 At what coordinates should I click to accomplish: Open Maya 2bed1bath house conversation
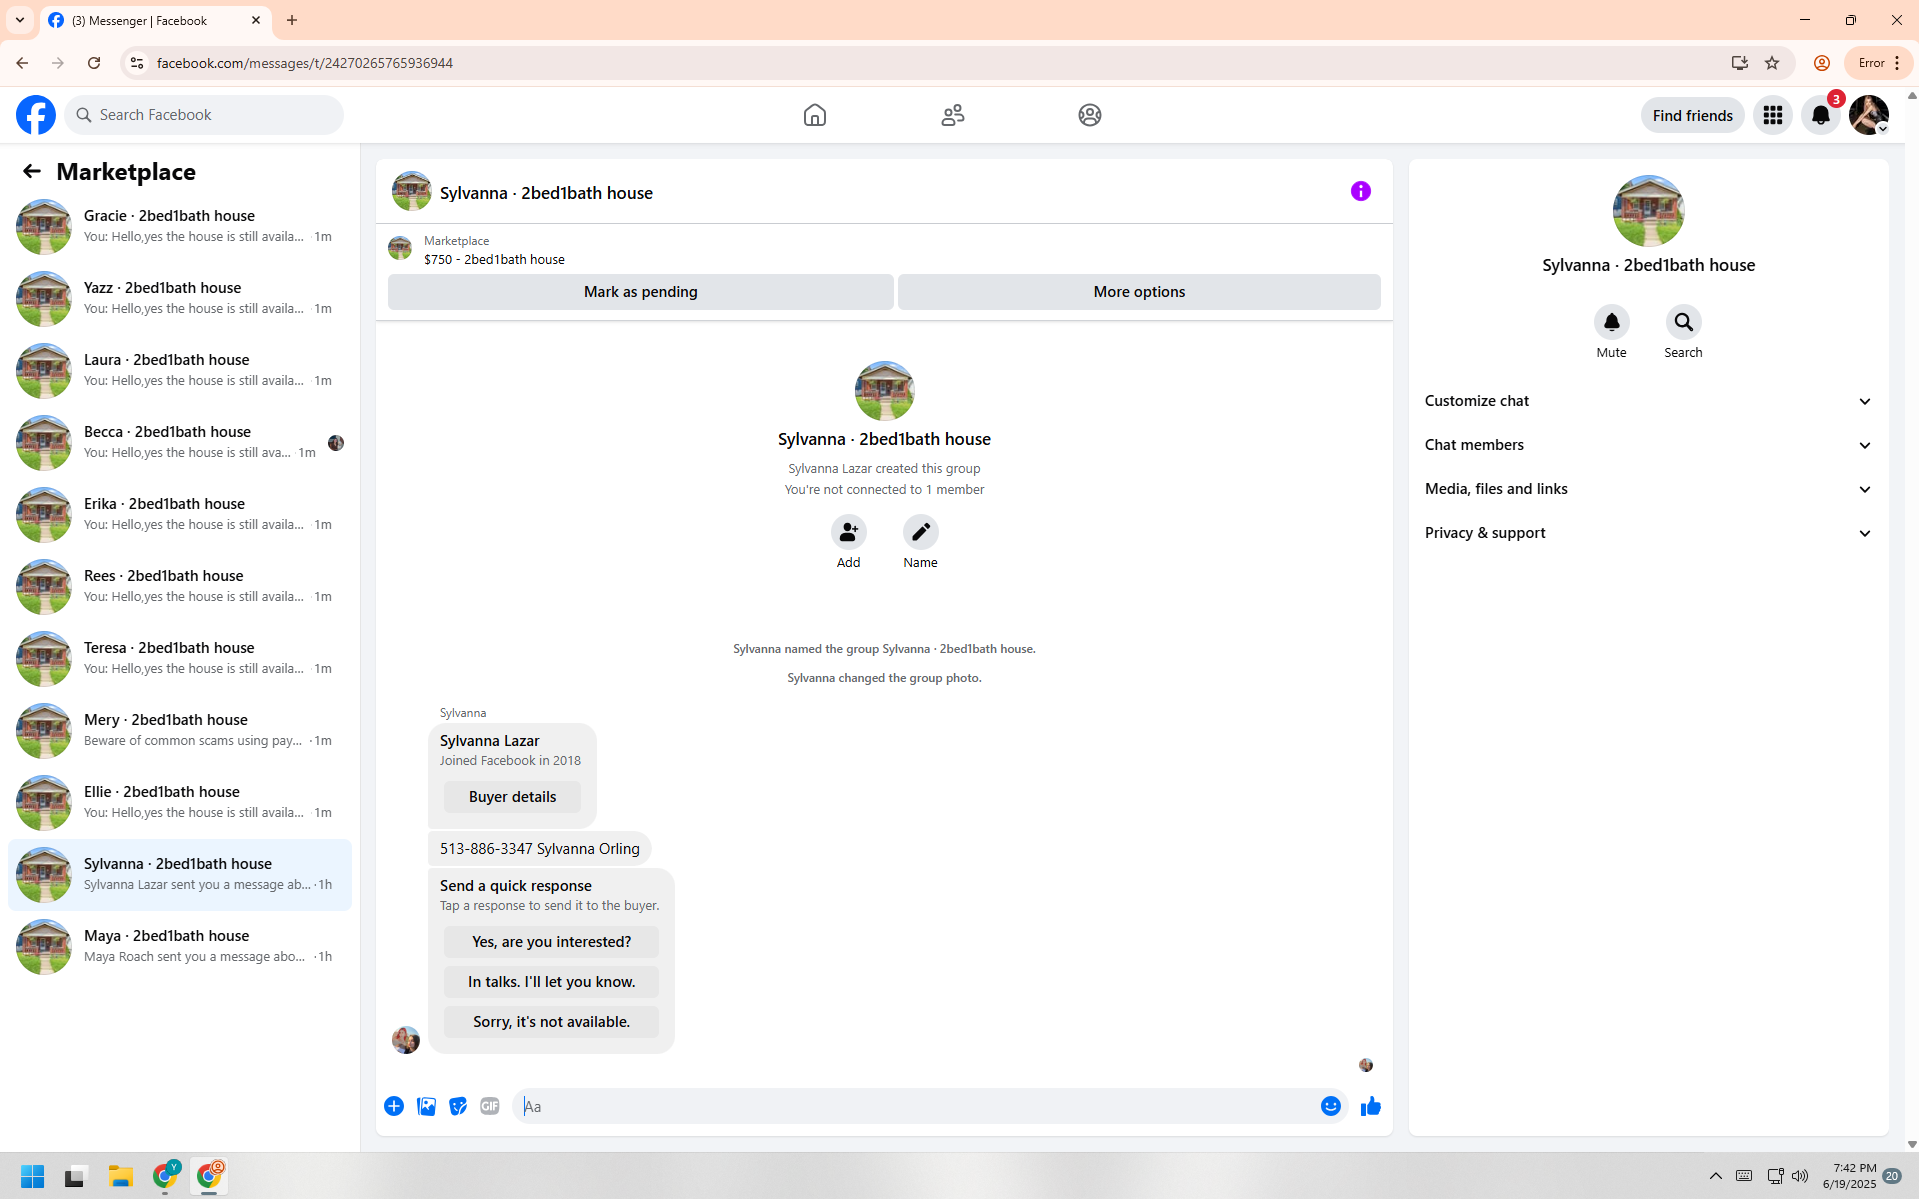[x=180, y=946]
